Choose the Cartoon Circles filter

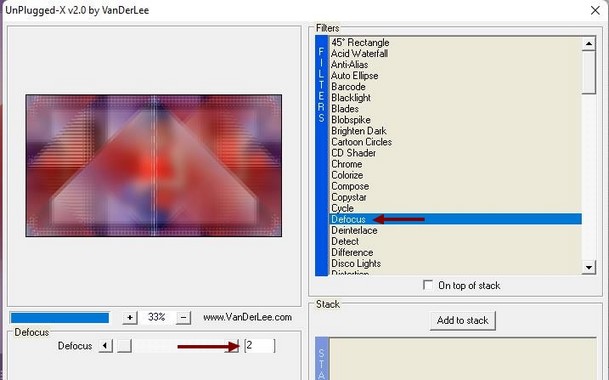click(x=361, y=142)
